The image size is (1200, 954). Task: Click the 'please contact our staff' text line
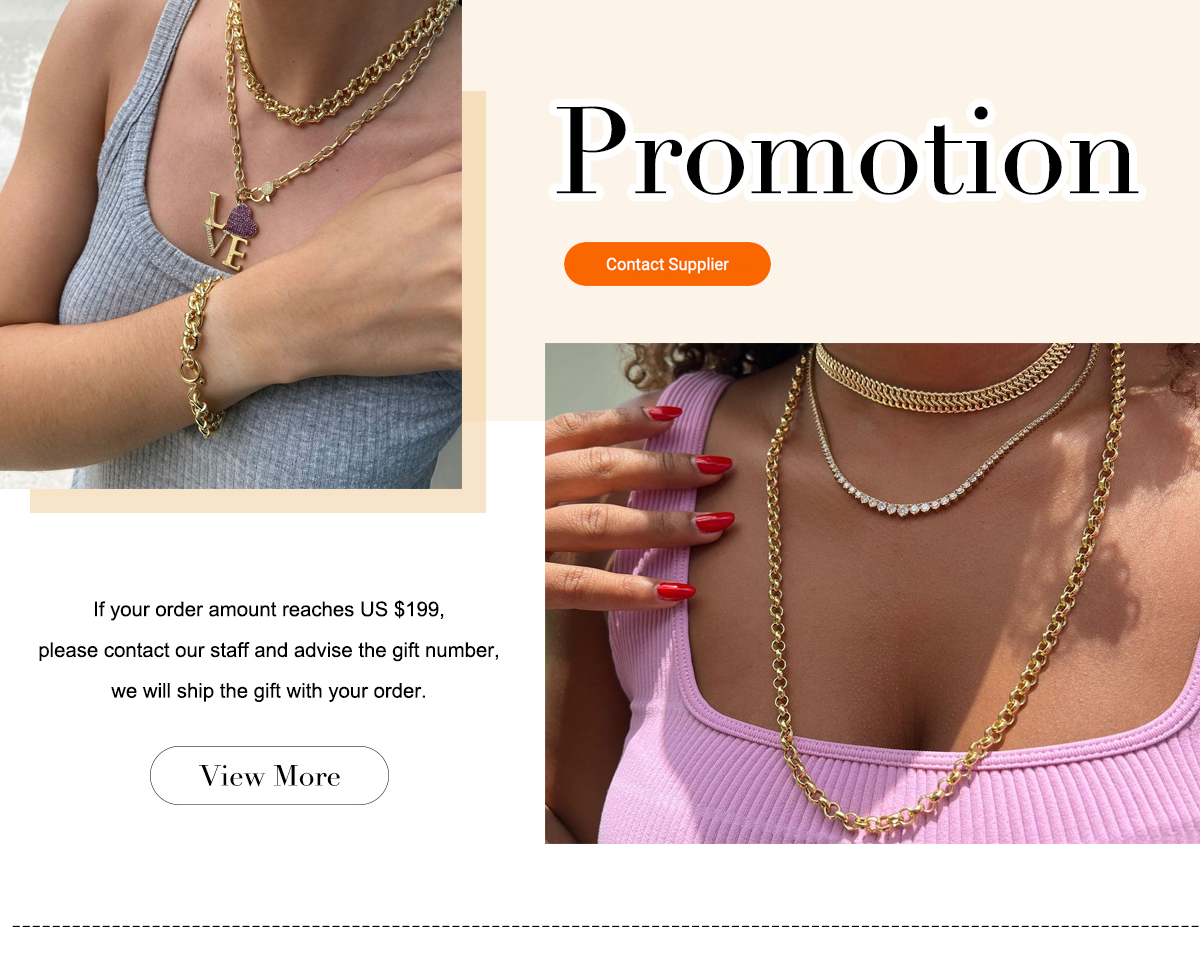pyautogui.click(x=268, y=650)
